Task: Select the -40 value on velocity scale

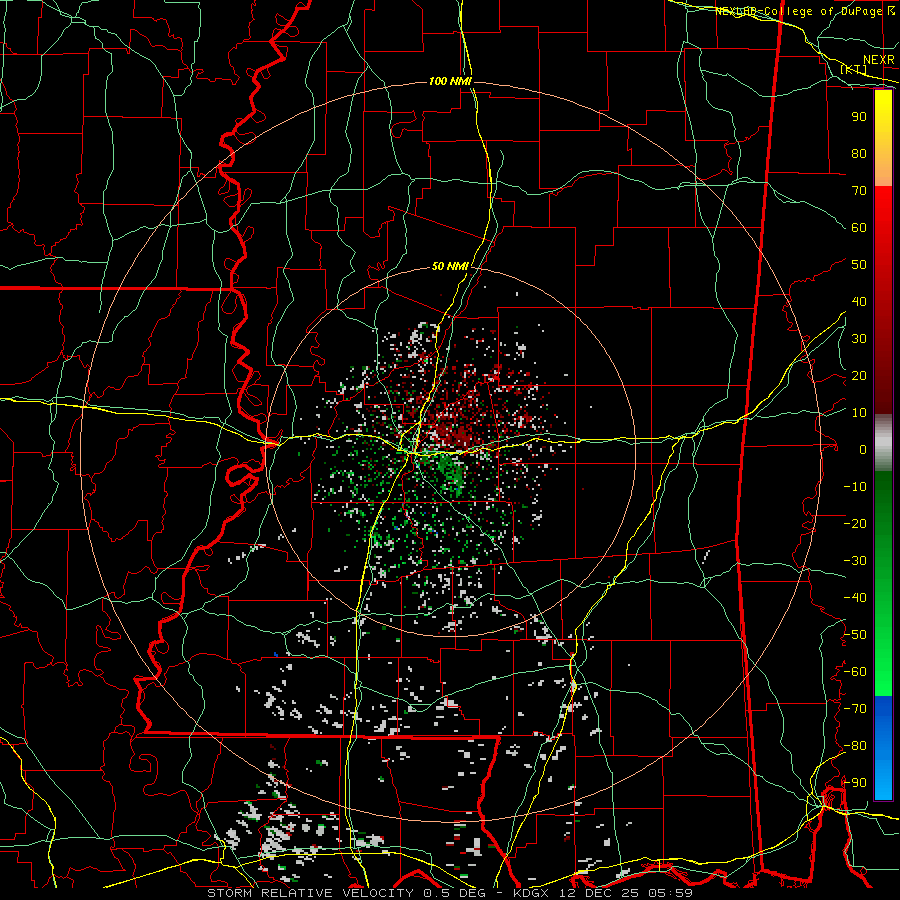Action: tap(855, 598)
